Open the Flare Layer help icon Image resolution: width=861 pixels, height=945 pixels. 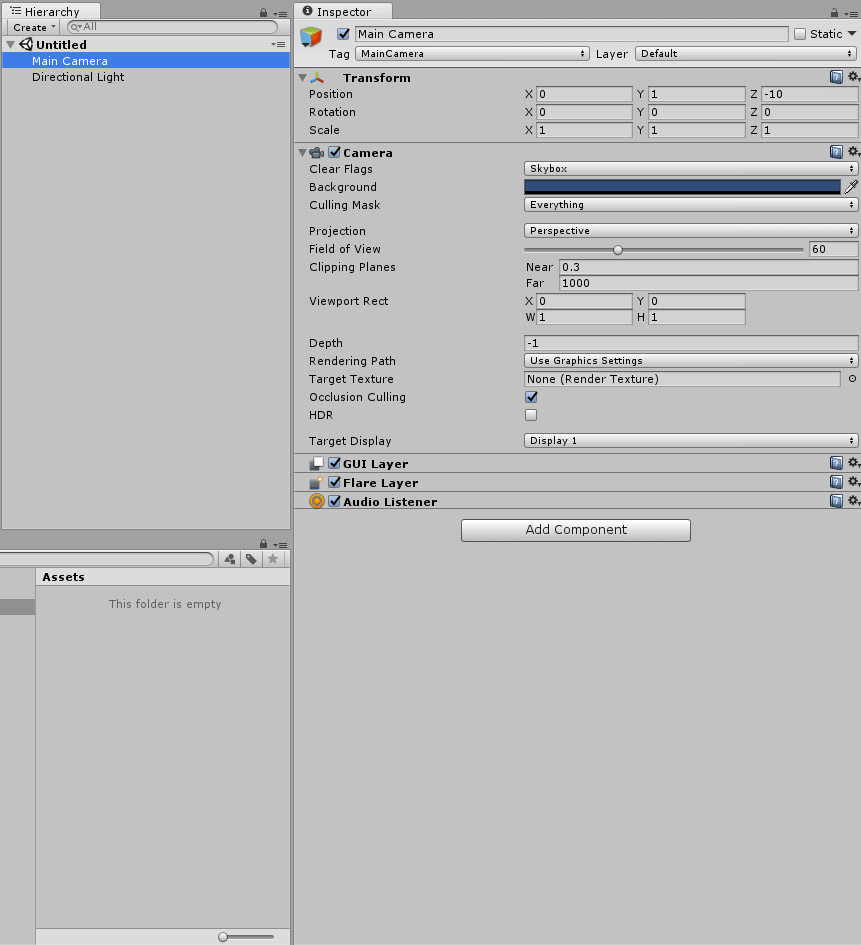pos(836,482)
